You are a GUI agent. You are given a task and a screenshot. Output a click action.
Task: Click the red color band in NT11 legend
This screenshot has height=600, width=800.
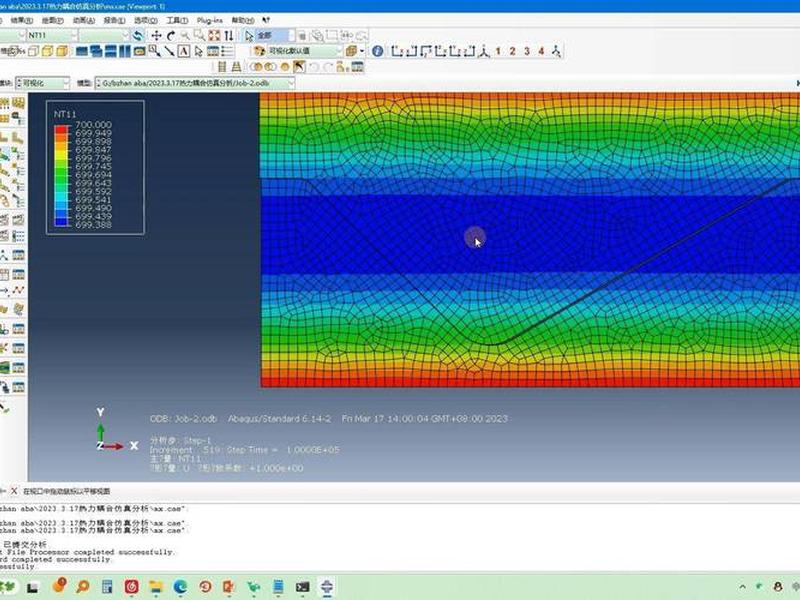61,130
